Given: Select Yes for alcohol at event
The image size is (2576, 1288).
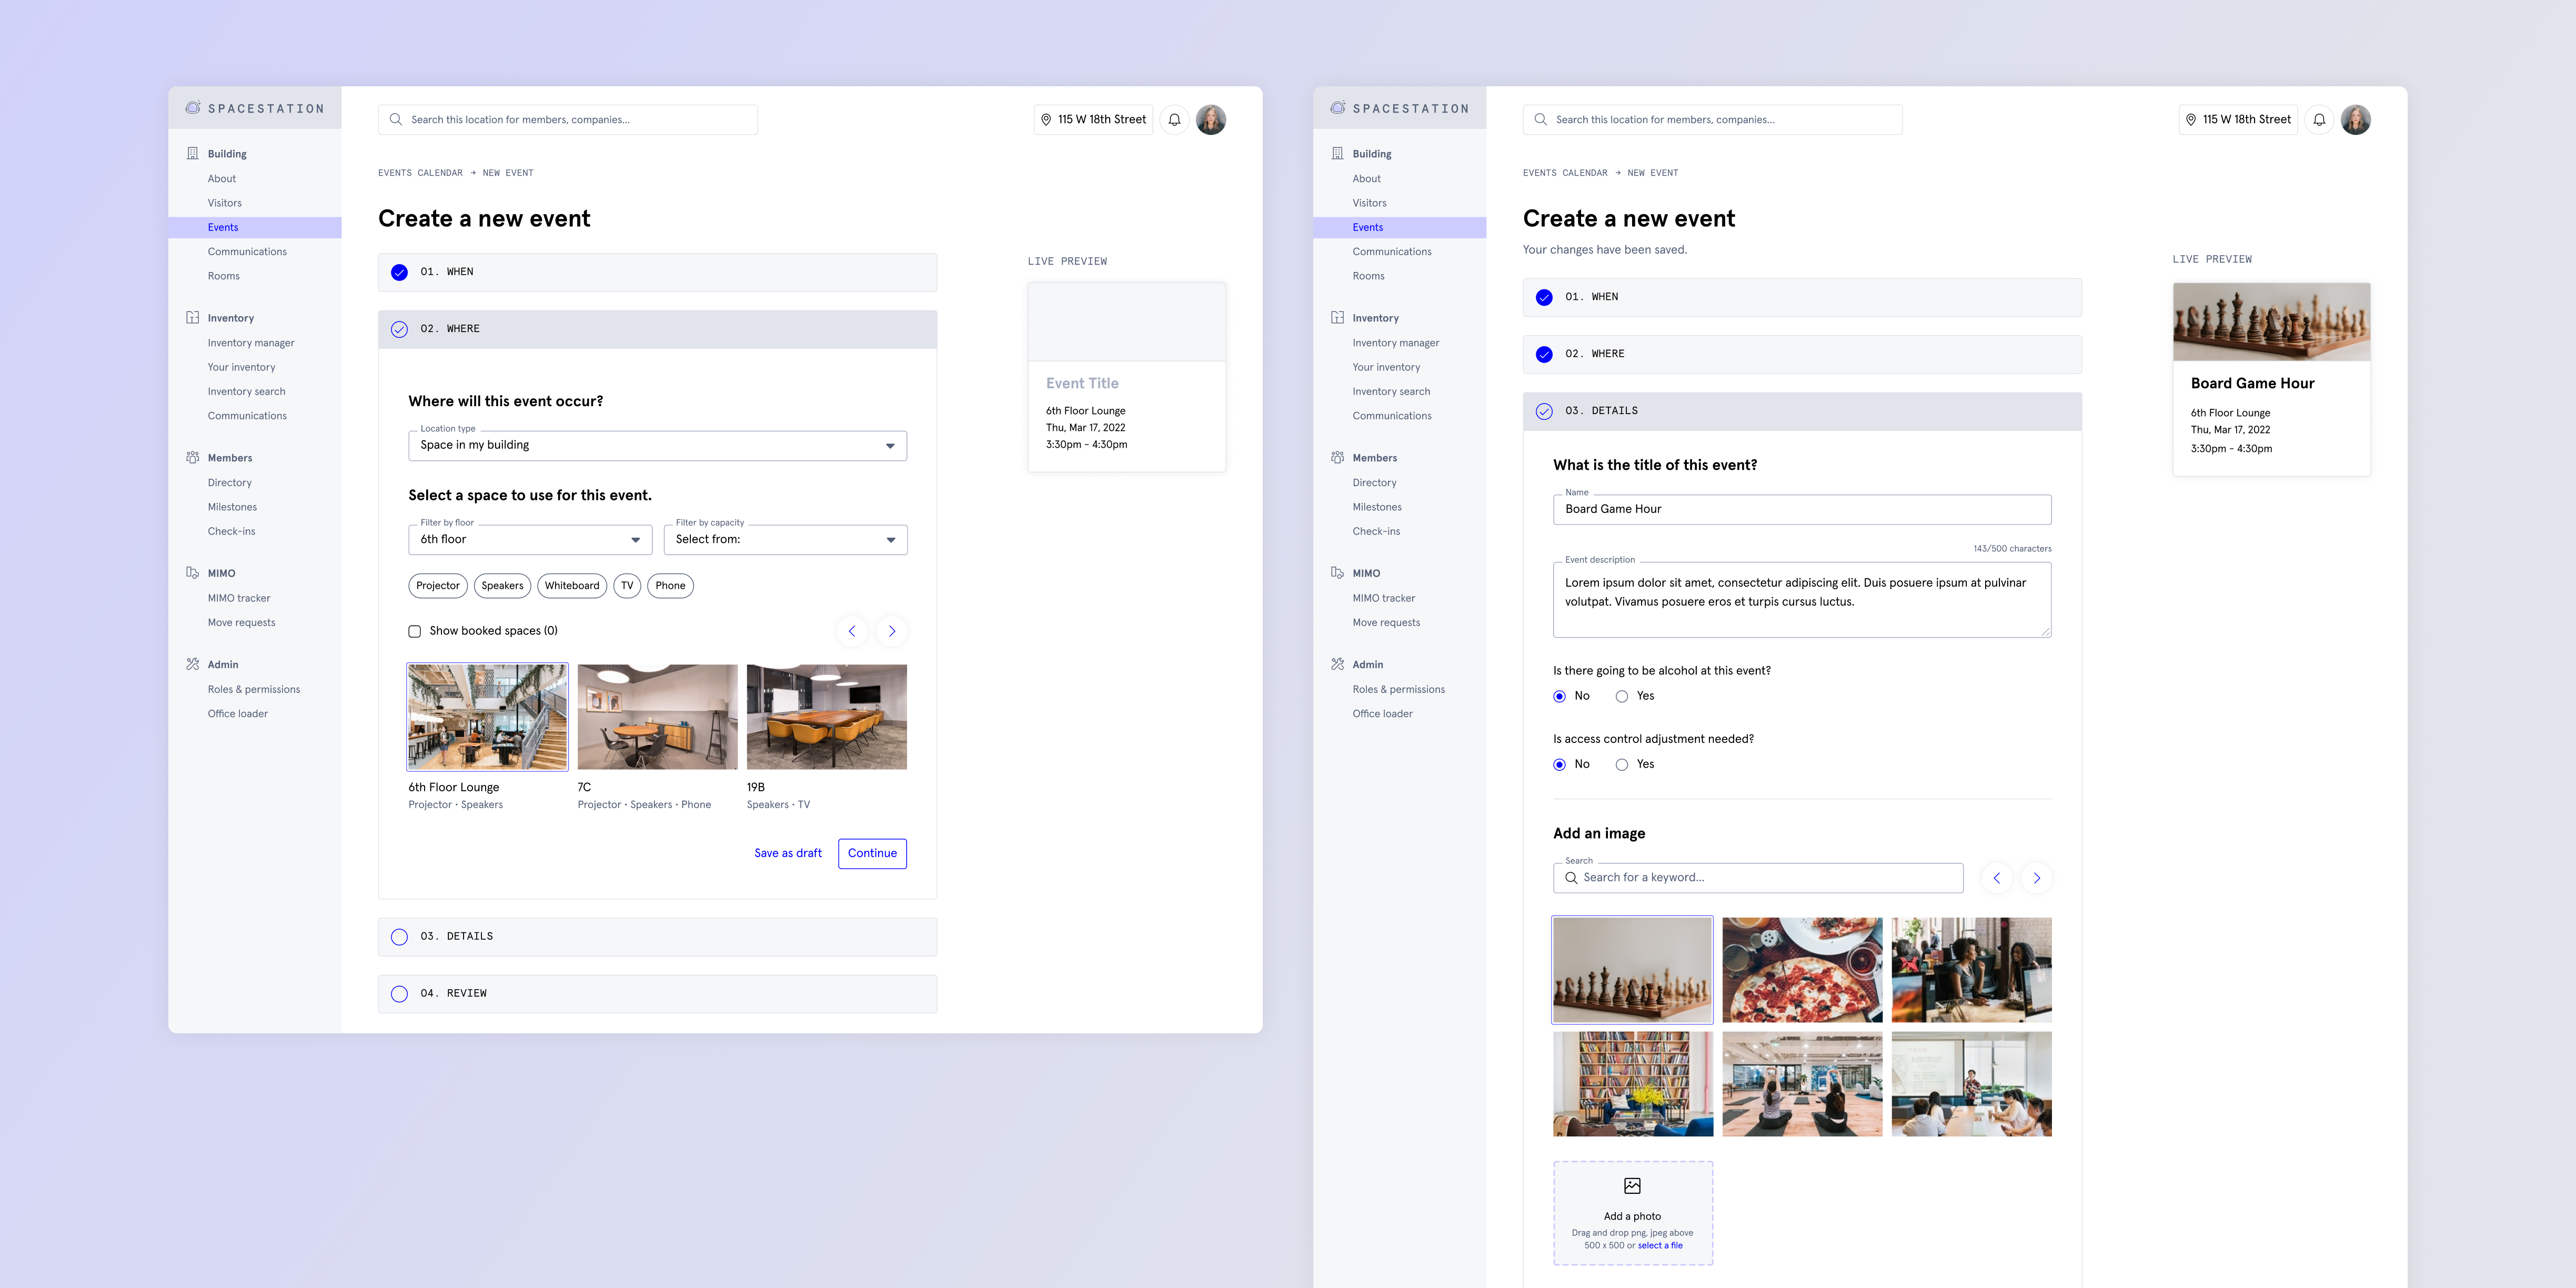Looking at the screenshot, I should tap(1622, 696).
